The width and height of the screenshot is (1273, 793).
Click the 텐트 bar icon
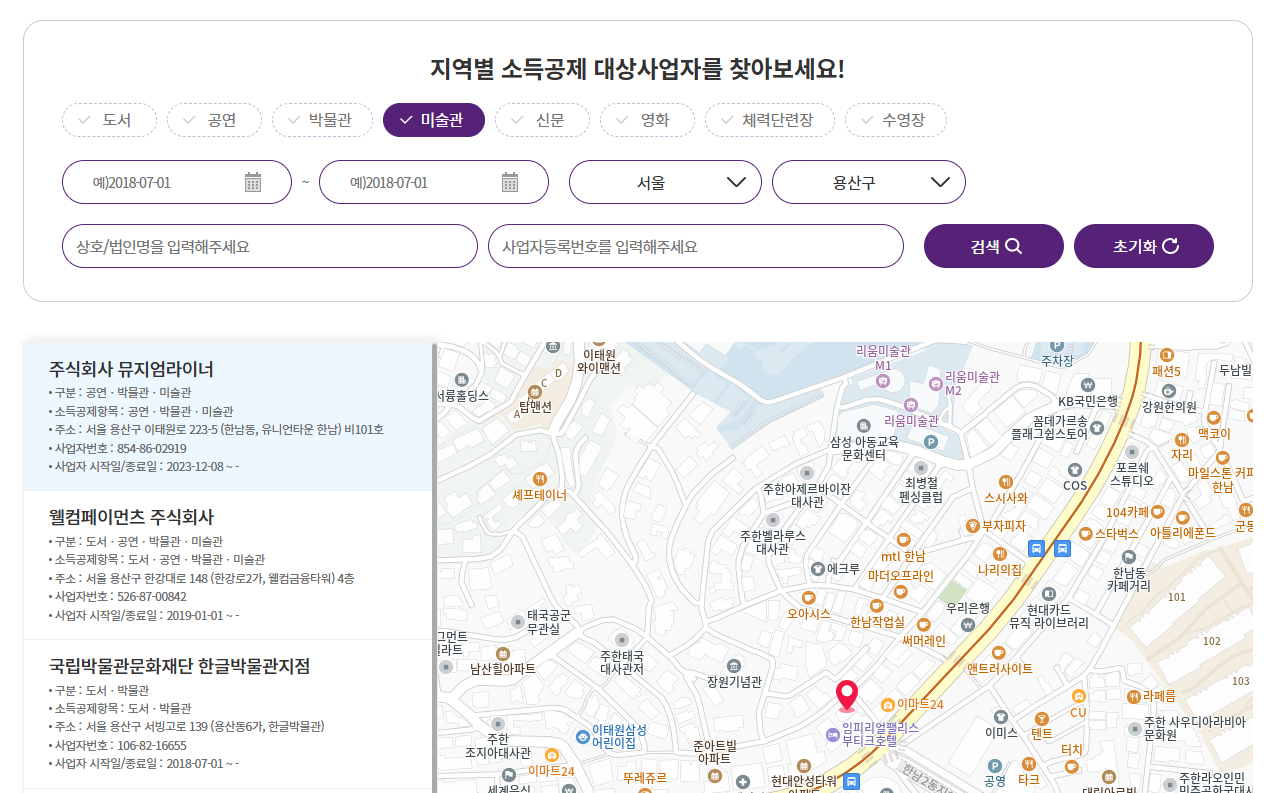pos(1042,717)
